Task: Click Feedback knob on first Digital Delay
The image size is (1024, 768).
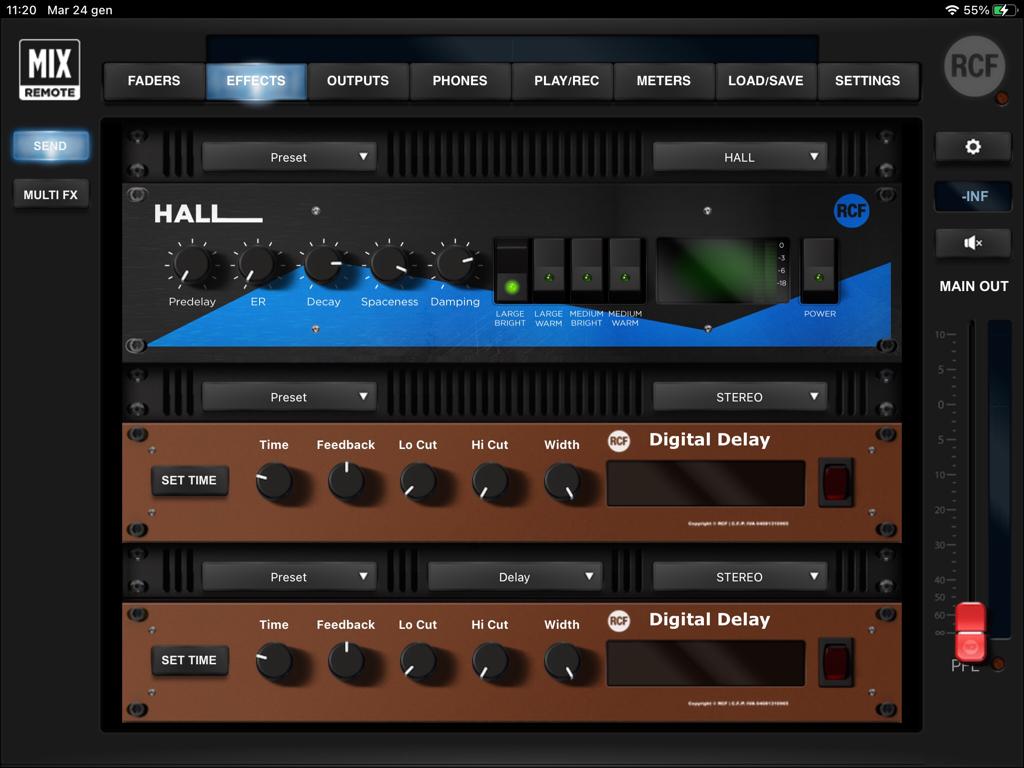Action: (346, 482)
